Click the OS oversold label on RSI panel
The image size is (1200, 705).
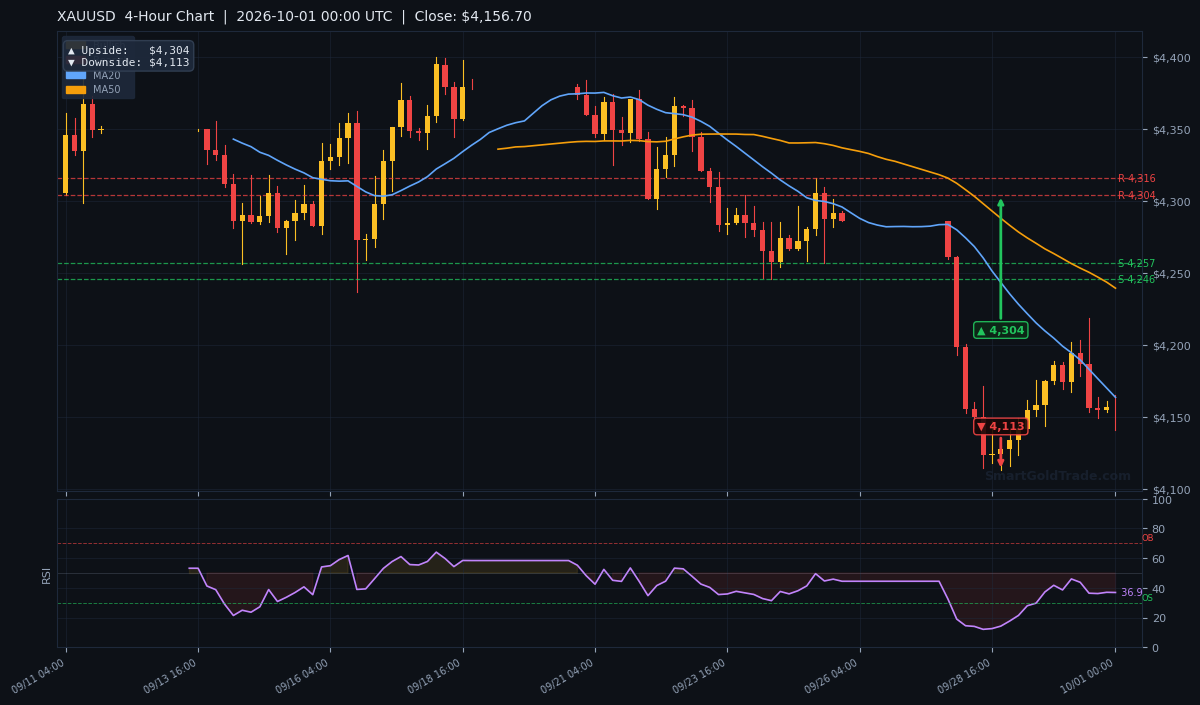(x=1147, y=598)
